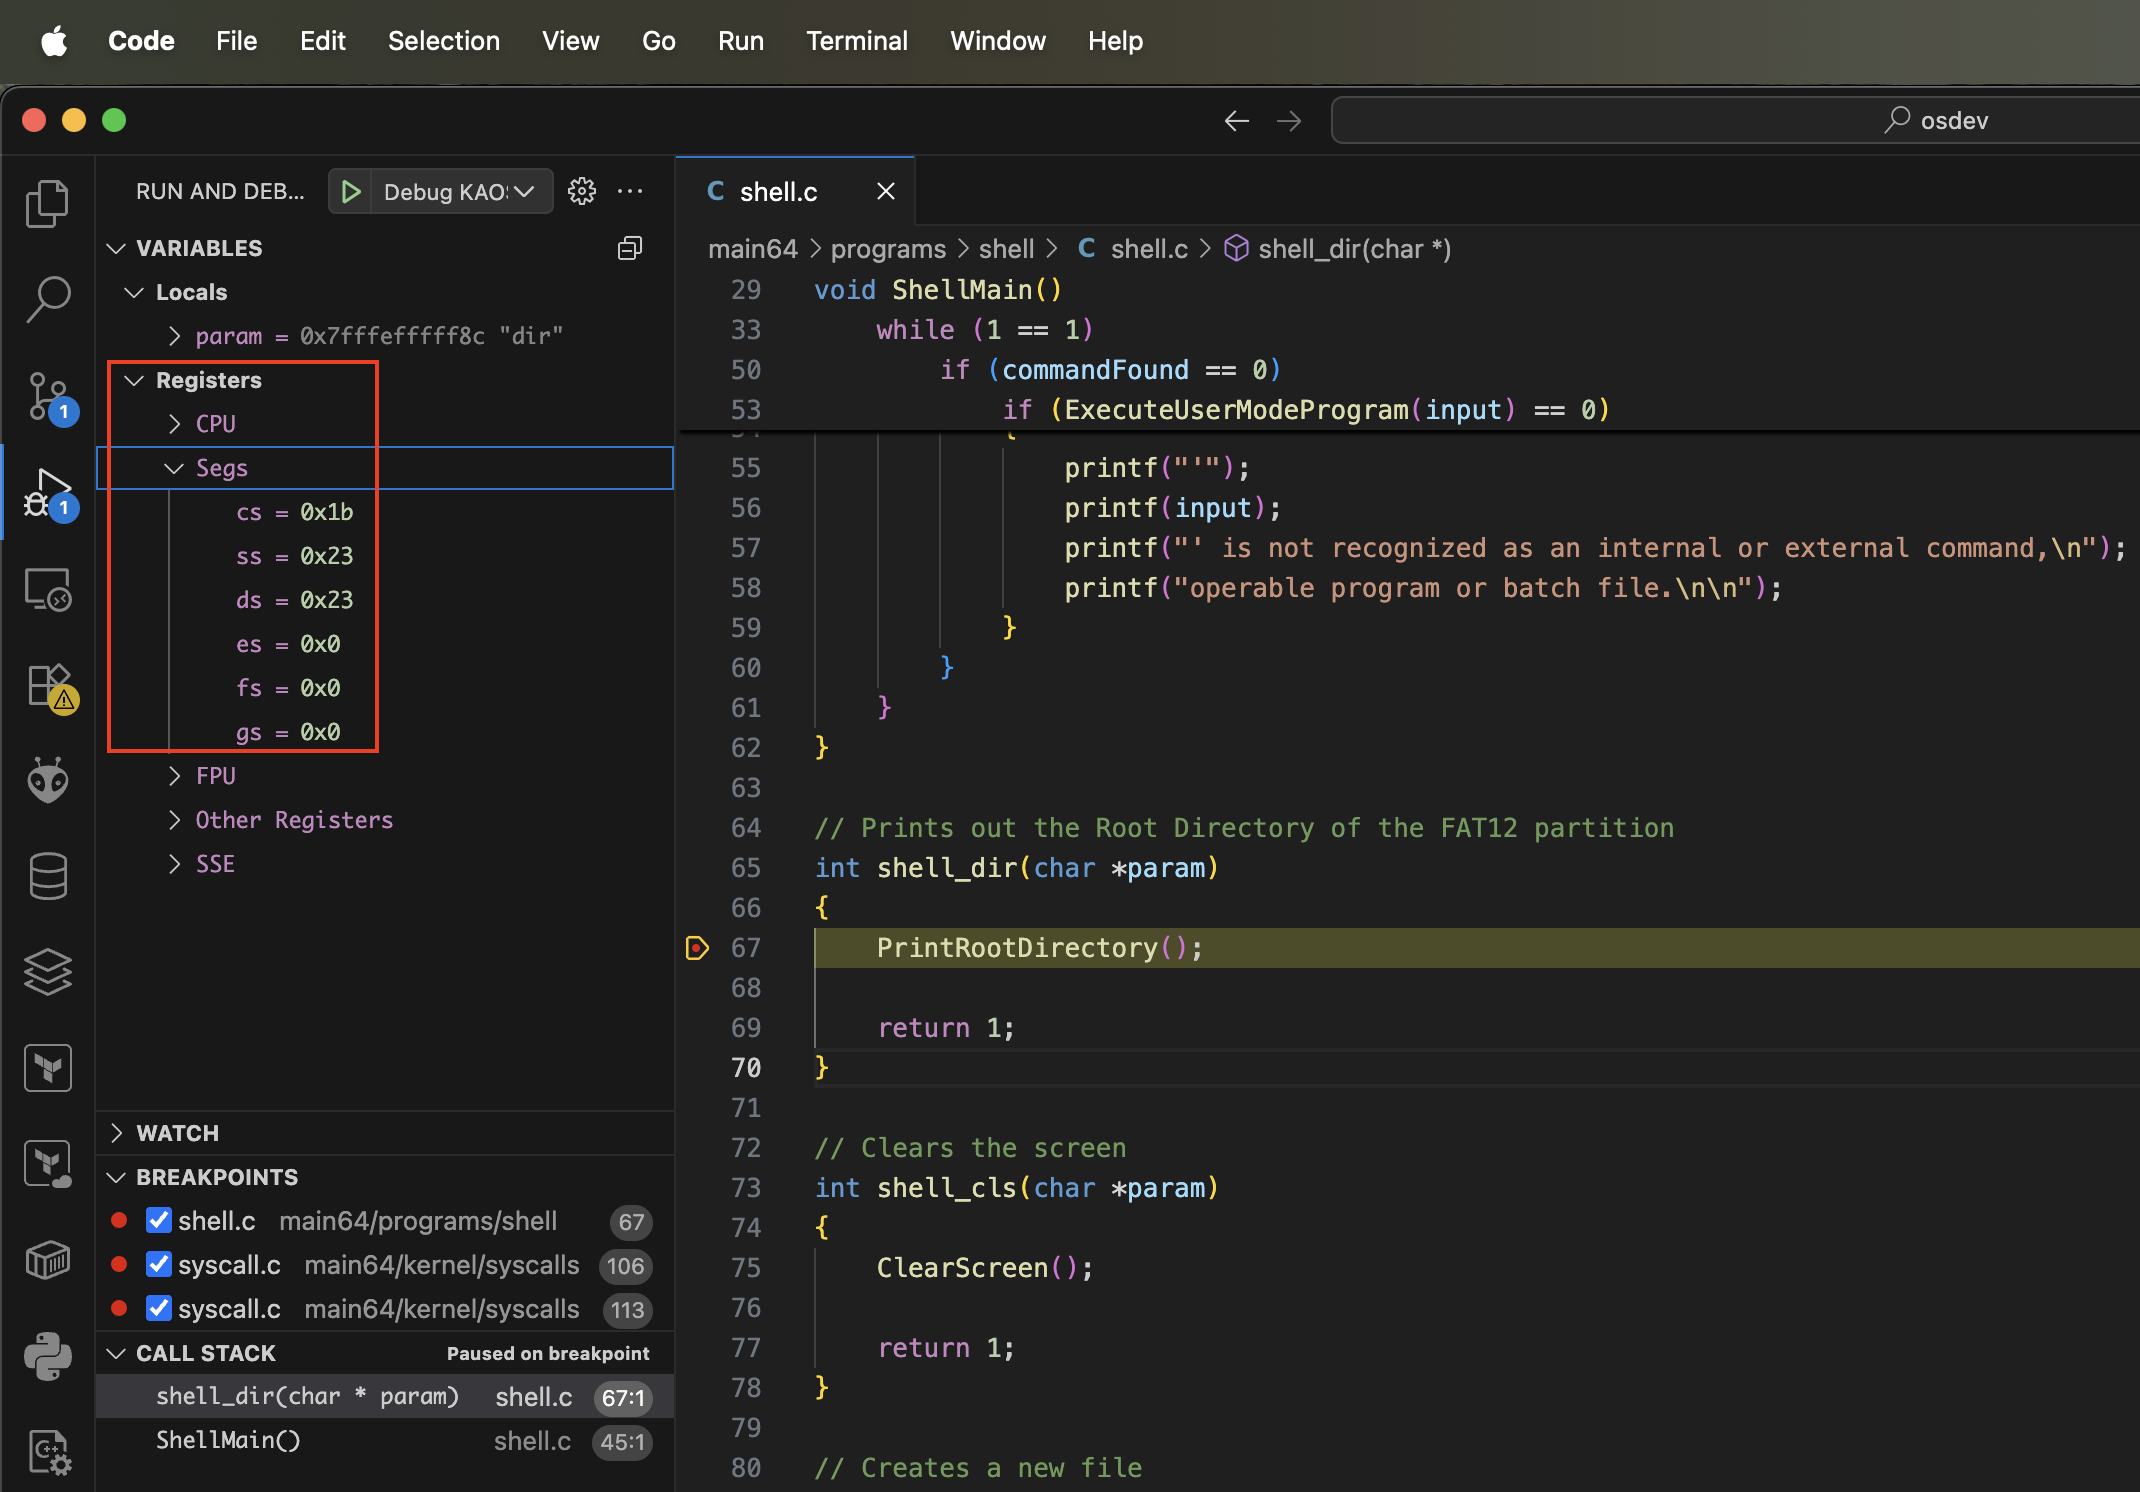Viewport: 2140px width, 1492px height.
Task: Open the Run and Debug view icon
Action: coord(48,493)
